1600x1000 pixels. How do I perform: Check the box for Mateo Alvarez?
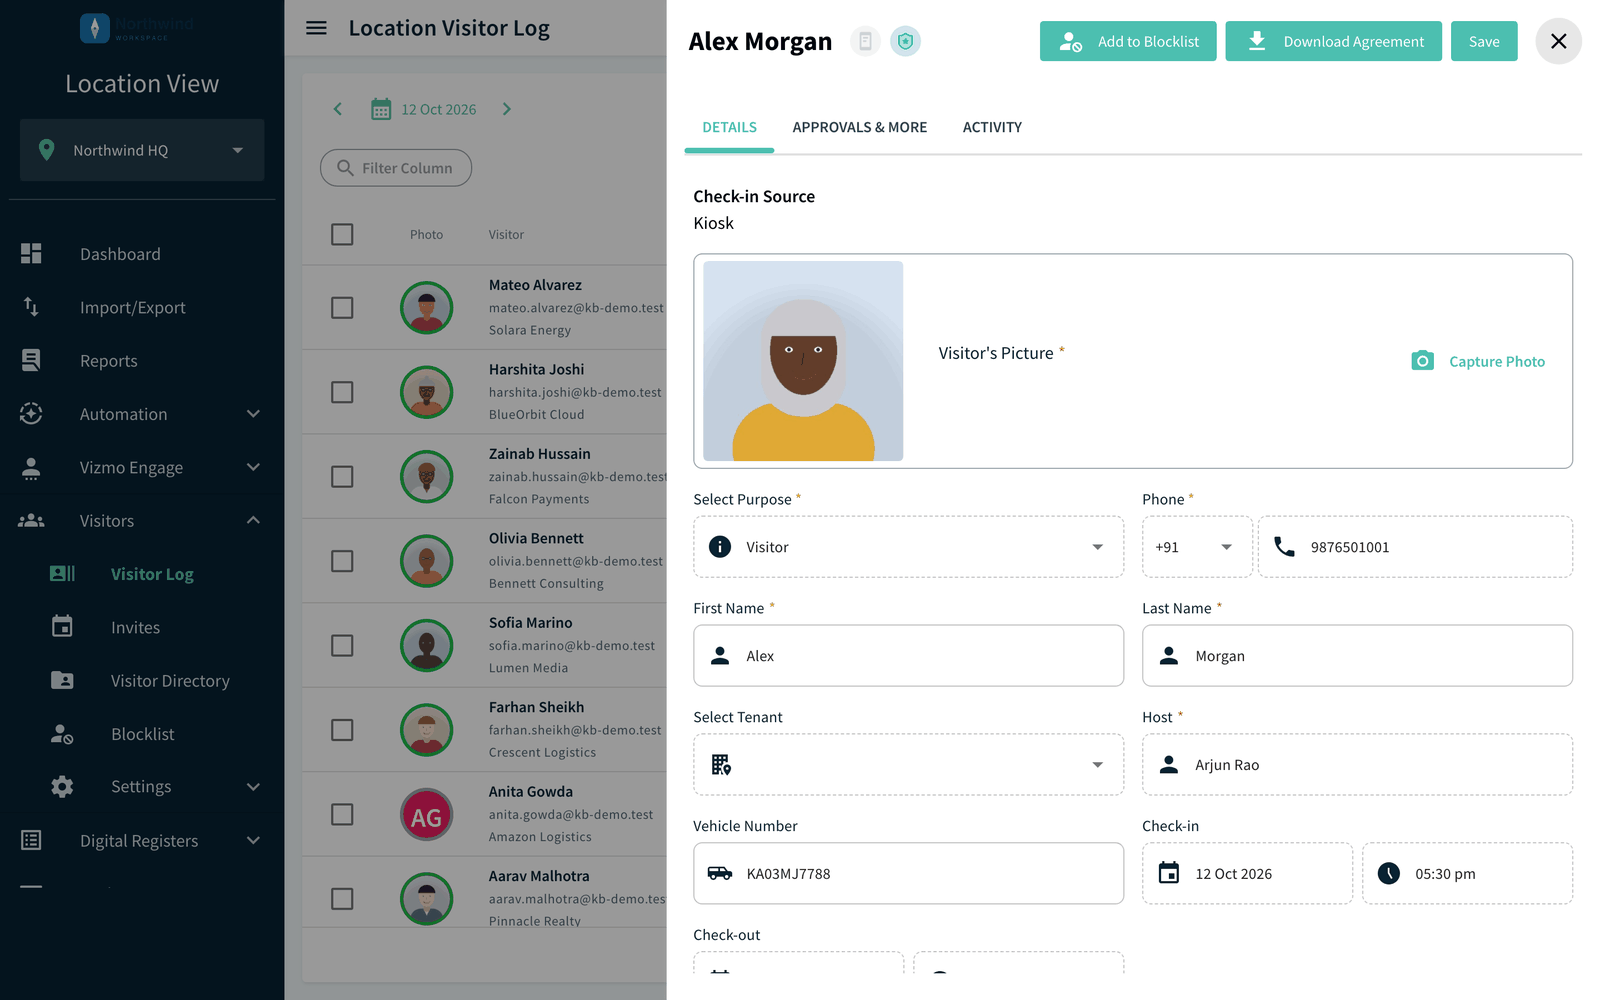(x=342, y=307)
